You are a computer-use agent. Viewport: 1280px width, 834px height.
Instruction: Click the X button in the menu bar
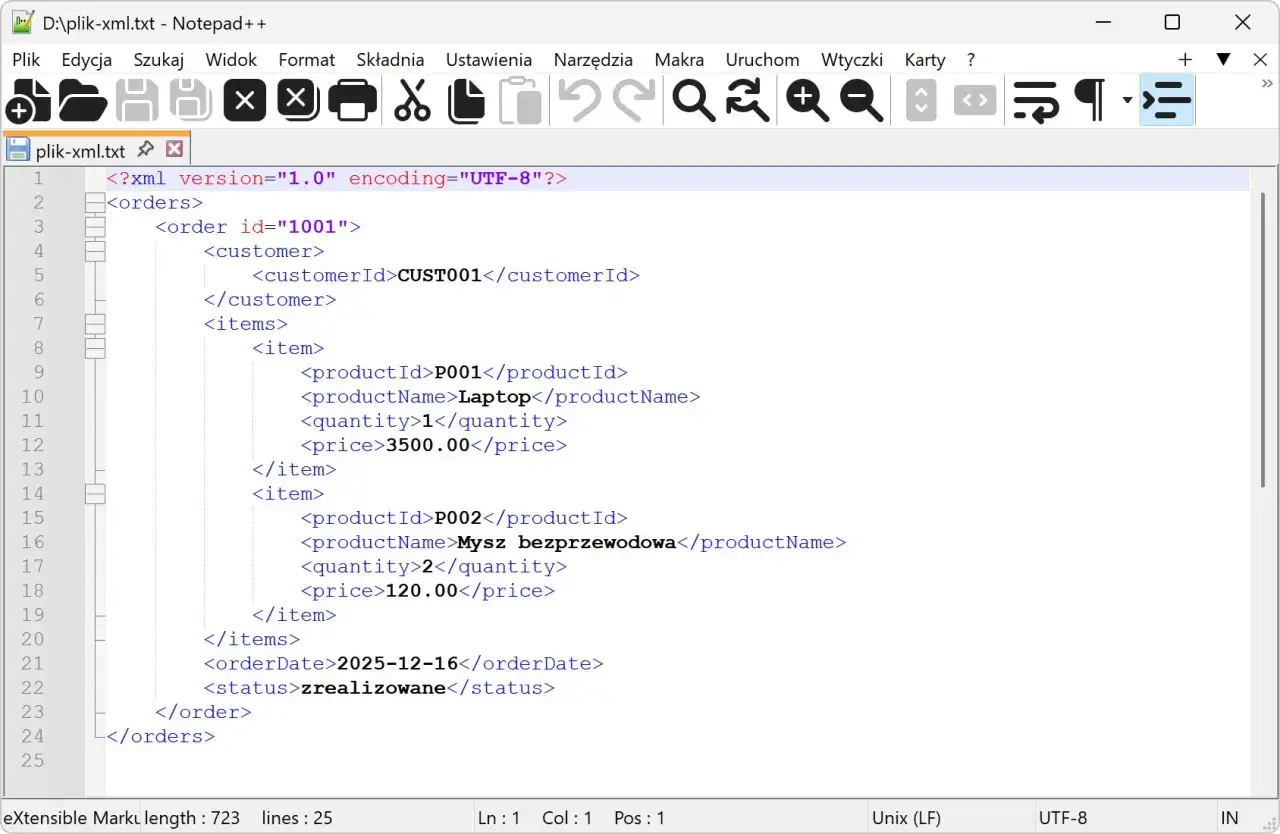[x=1260, y=59]
